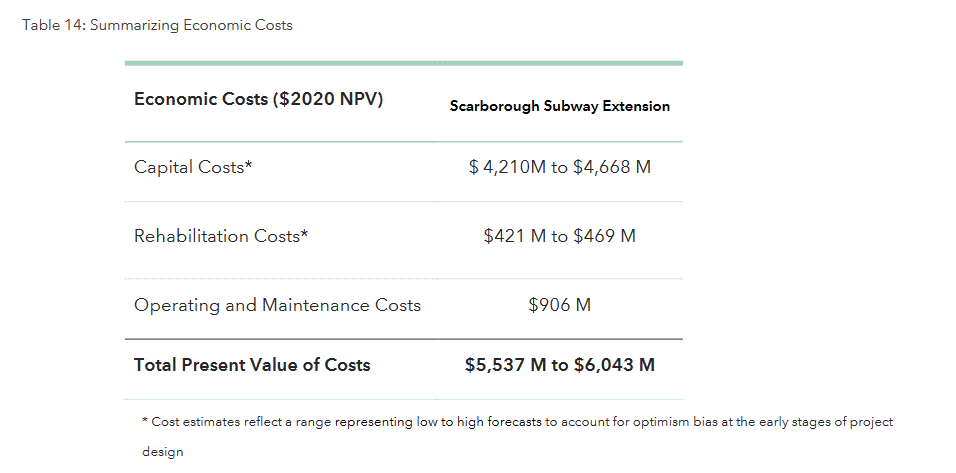
Task: Click the $4,668 M high capital cost figure
Action: coord(612,167)
